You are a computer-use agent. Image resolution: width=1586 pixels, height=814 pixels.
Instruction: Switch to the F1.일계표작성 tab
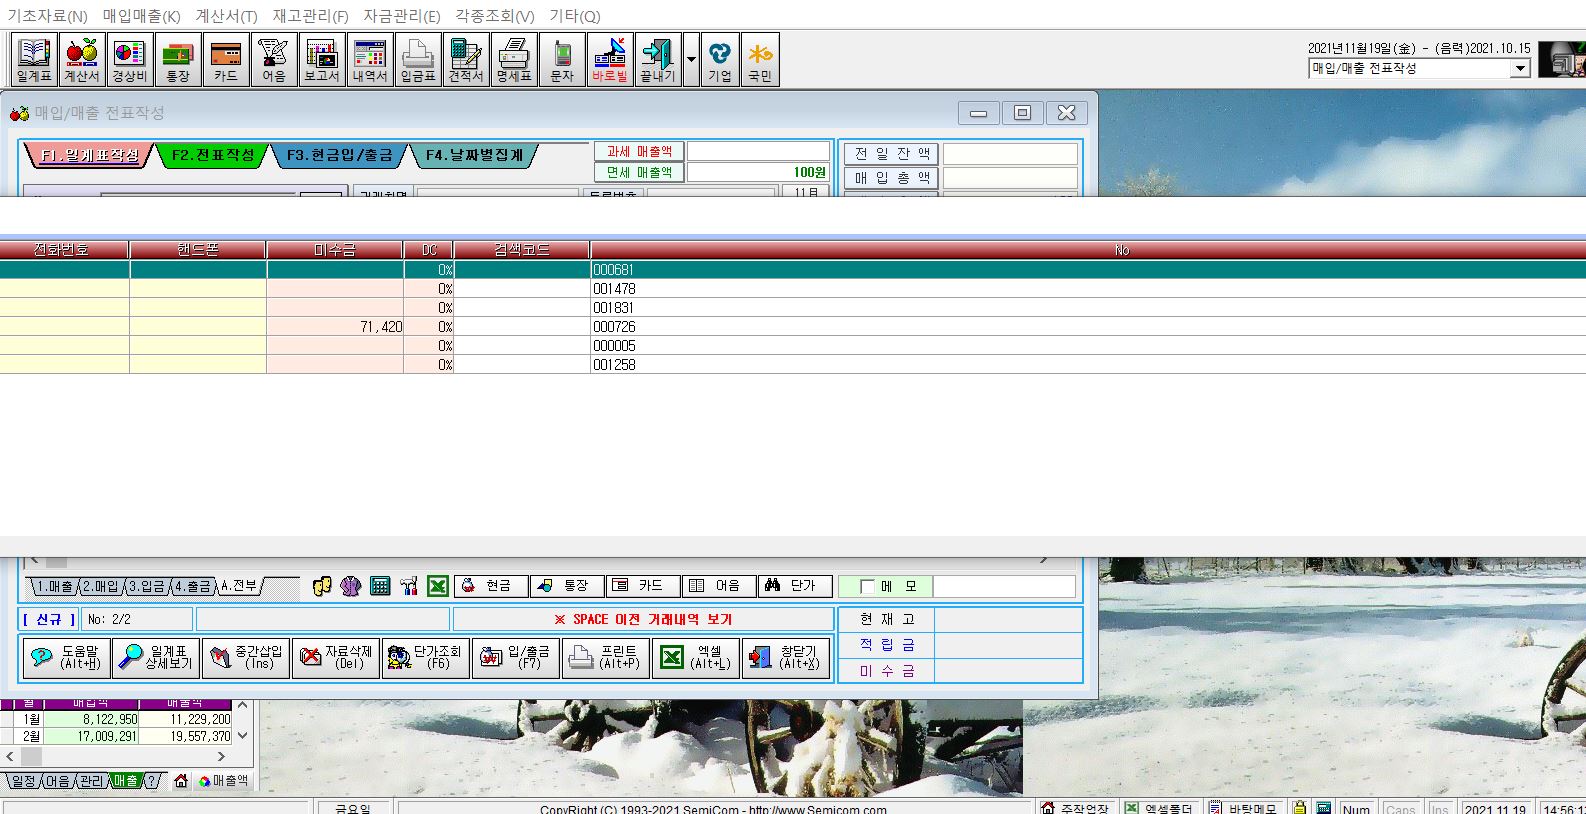(x=90, y=155)
